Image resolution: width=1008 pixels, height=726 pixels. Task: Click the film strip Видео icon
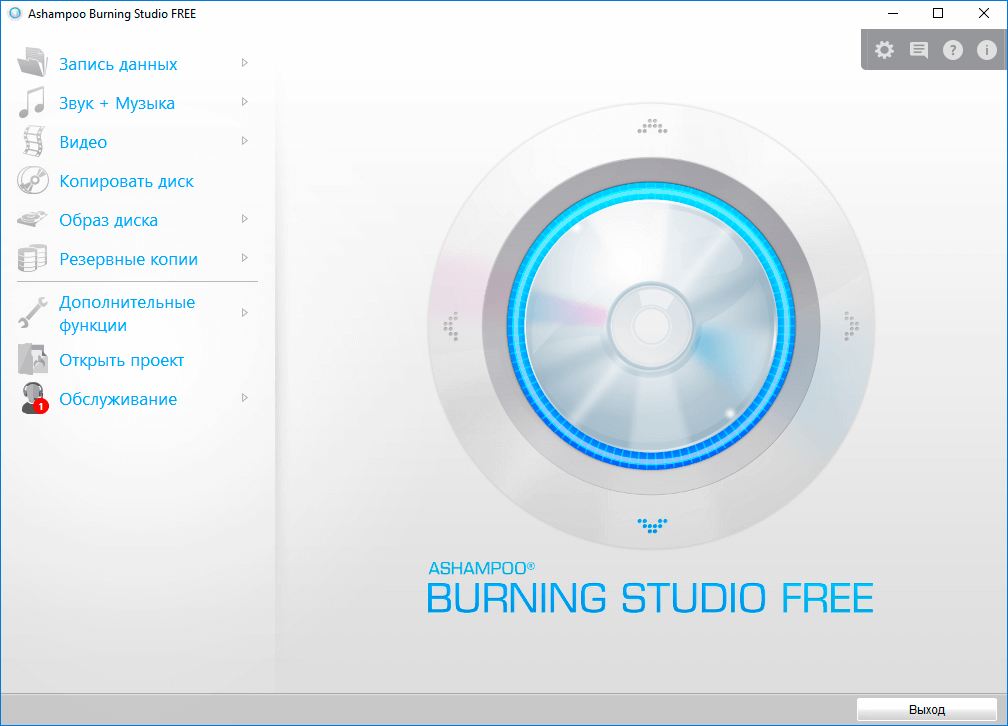pos(33,142)
